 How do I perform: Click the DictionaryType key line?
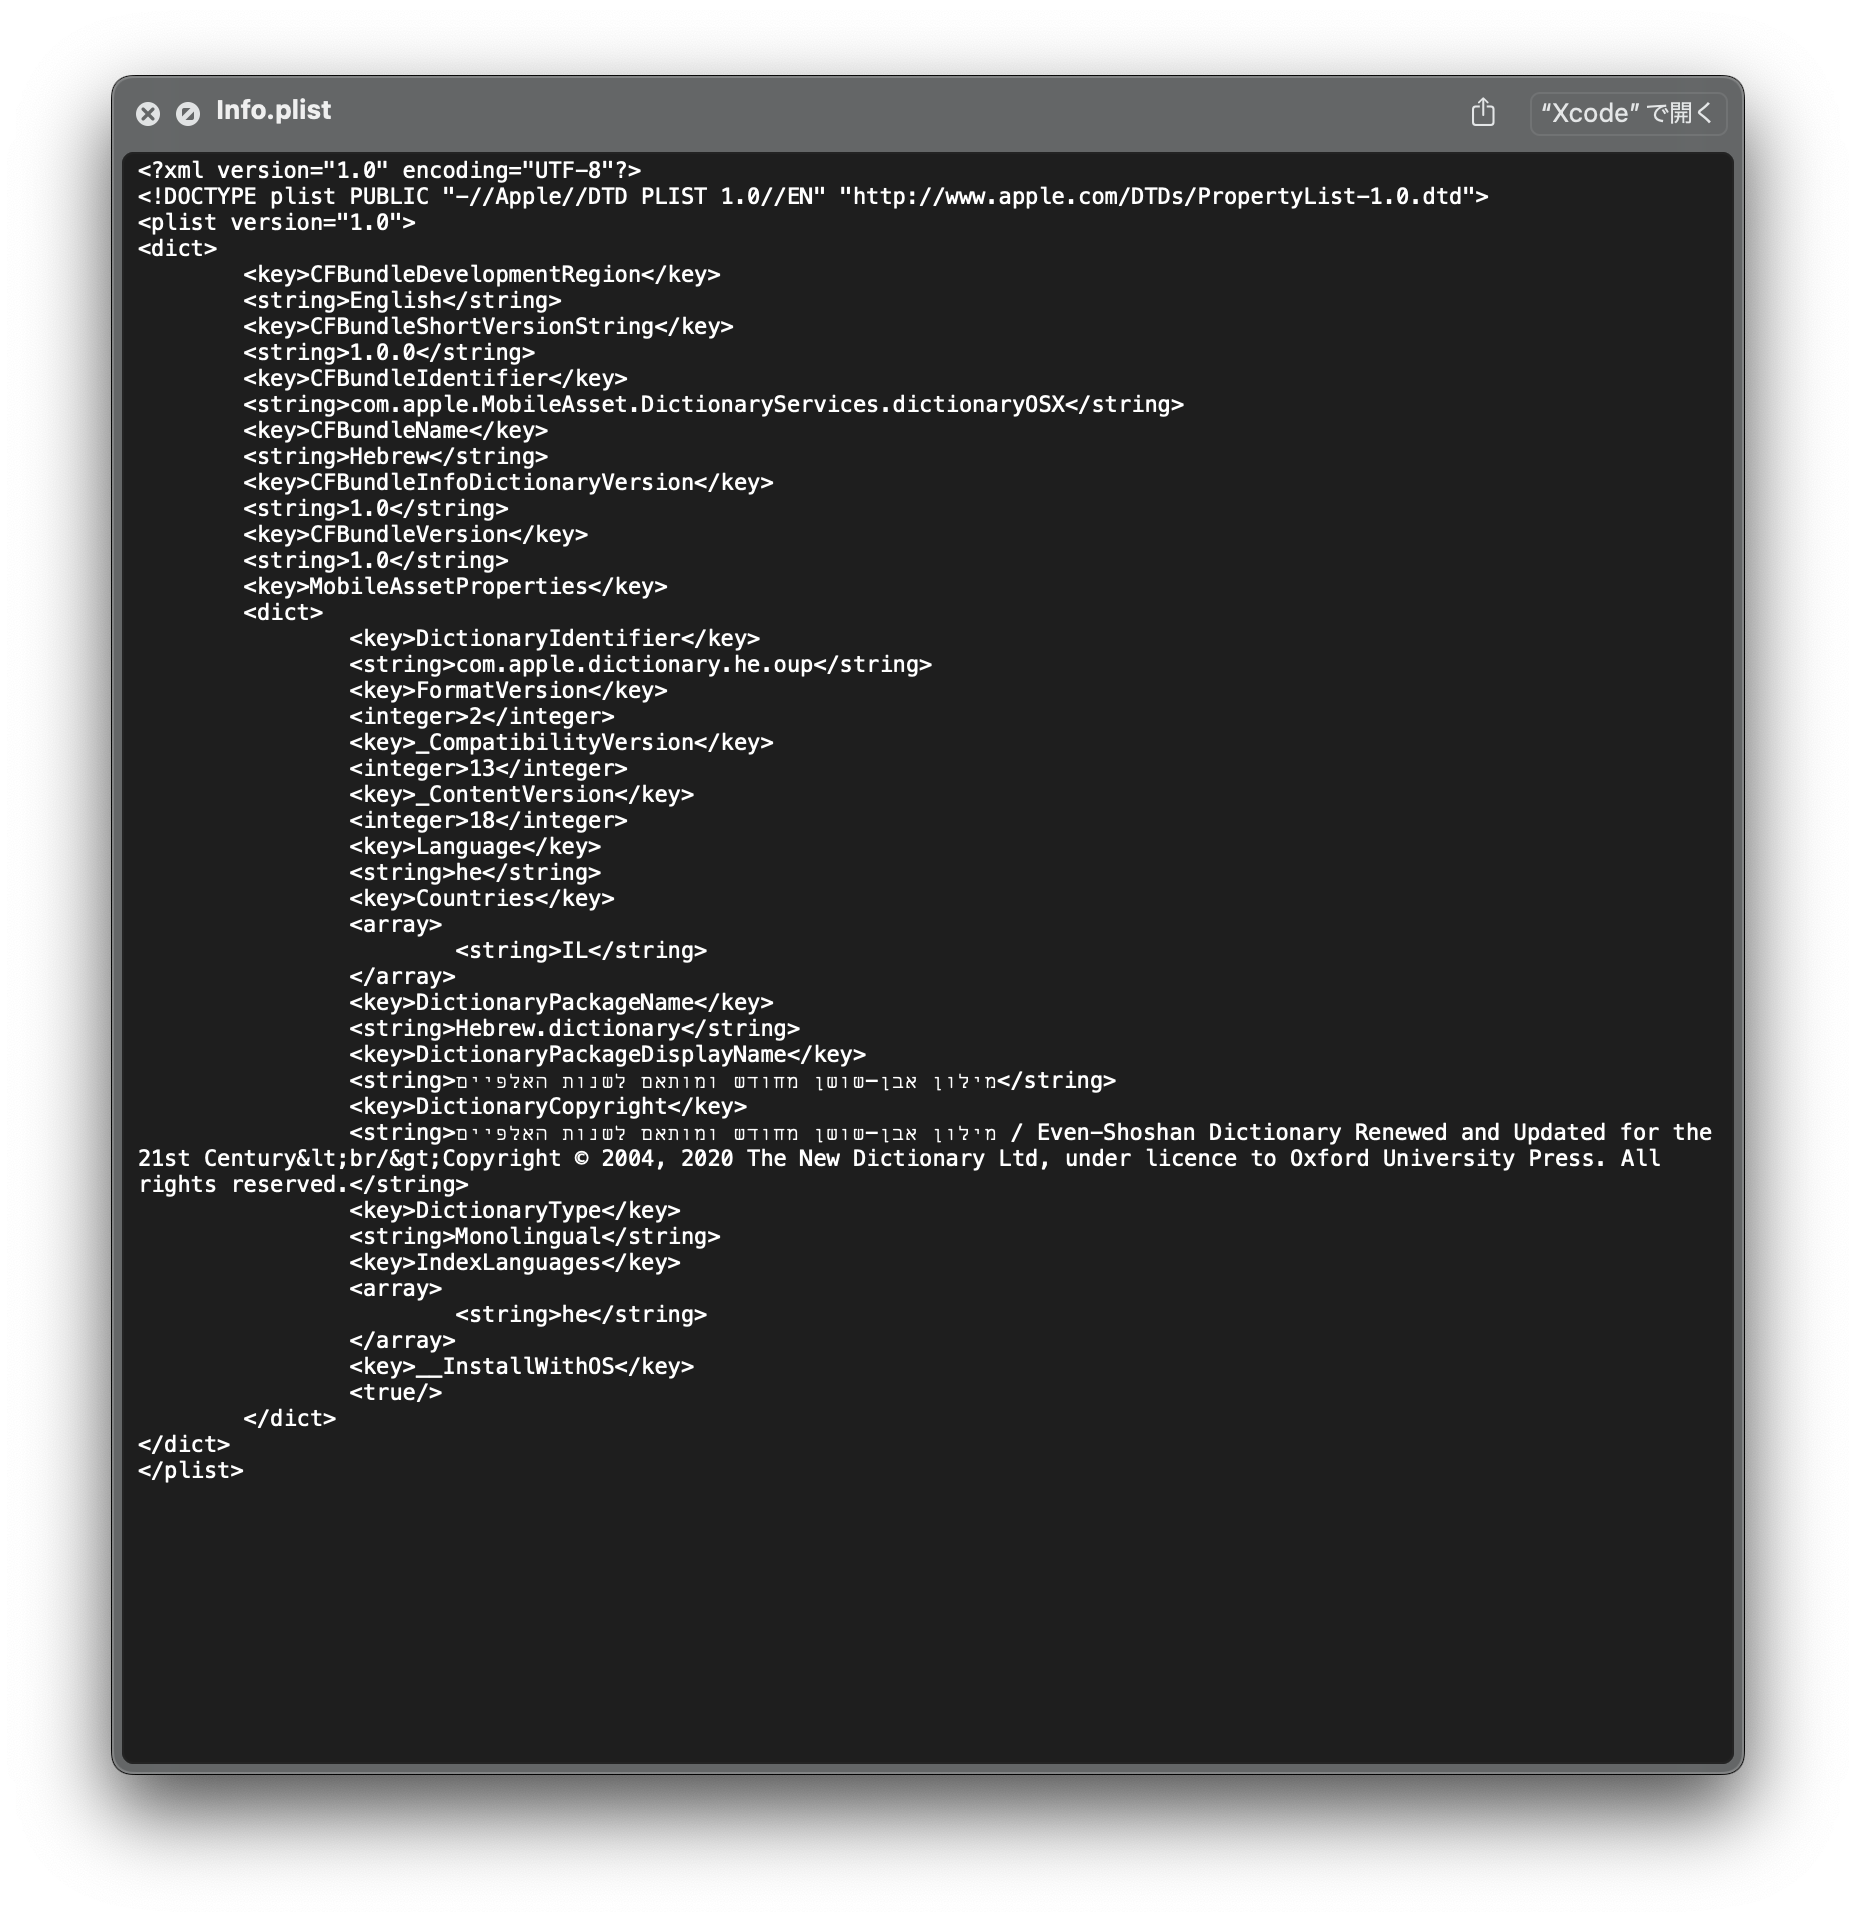[515, 1210]
